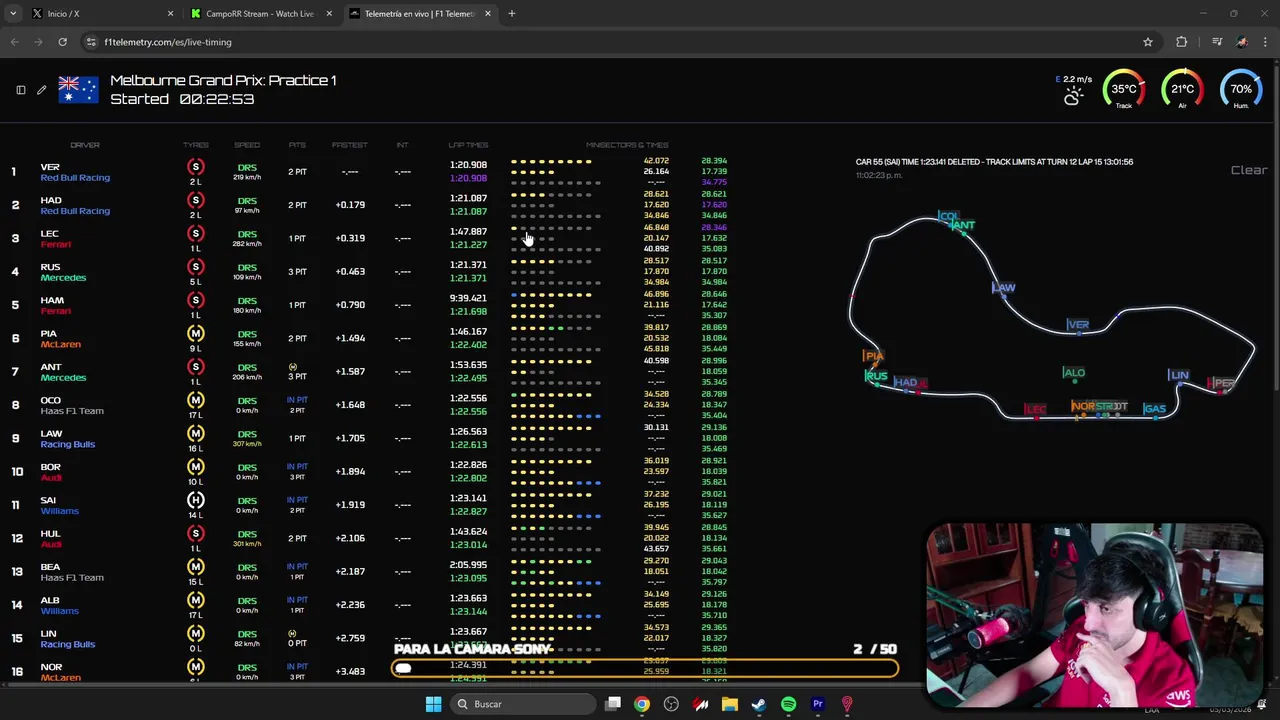Click the taskbar Buscar search box

click(522, 704)
